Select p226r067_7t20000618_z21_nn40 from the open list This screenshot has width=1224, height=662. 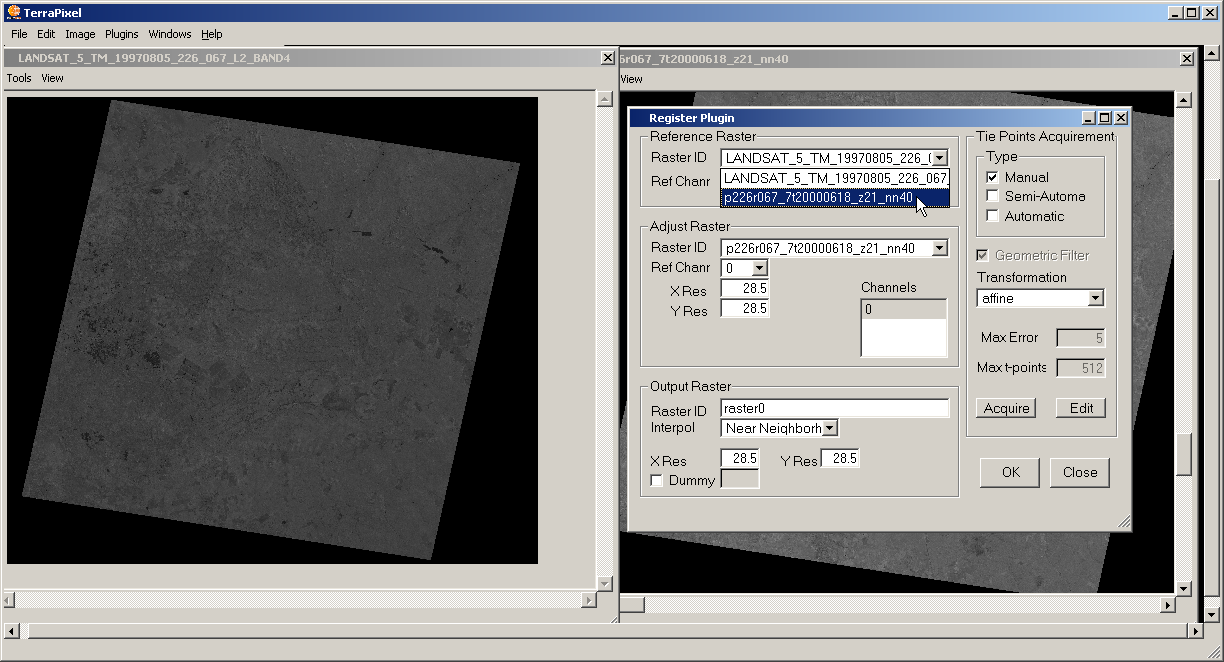[x=818, y=198]
